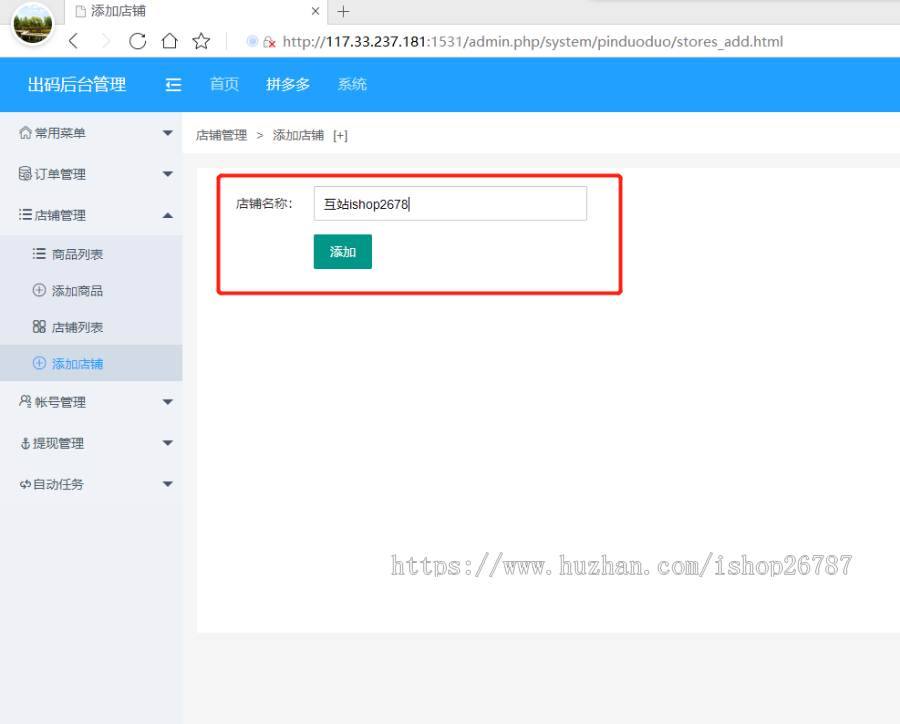
Task: Open 添加商品 in the sidebar
Action: [91, 291]
